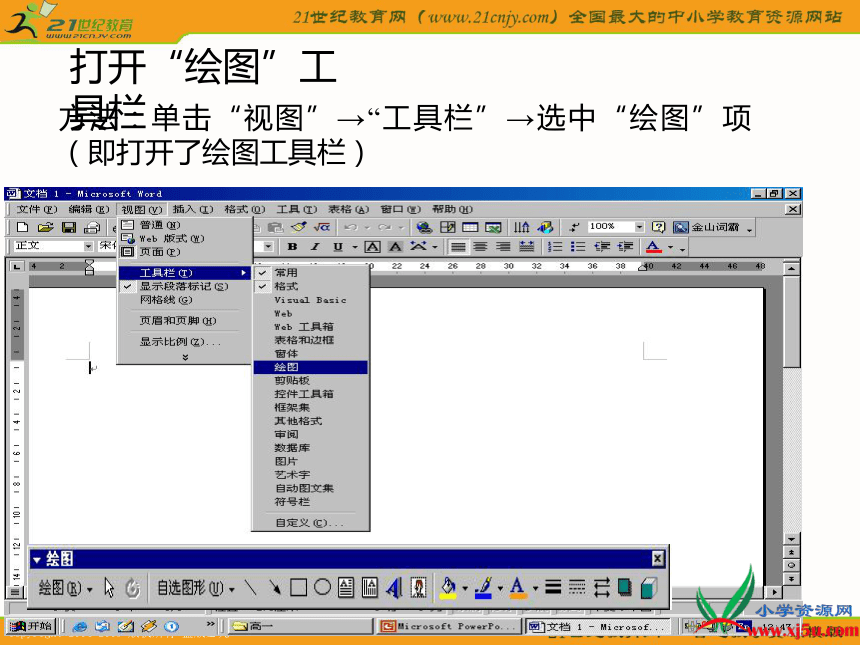Select the Line drawing tool
The height and width of the screenshot is (645, 860).
[251, 588]
